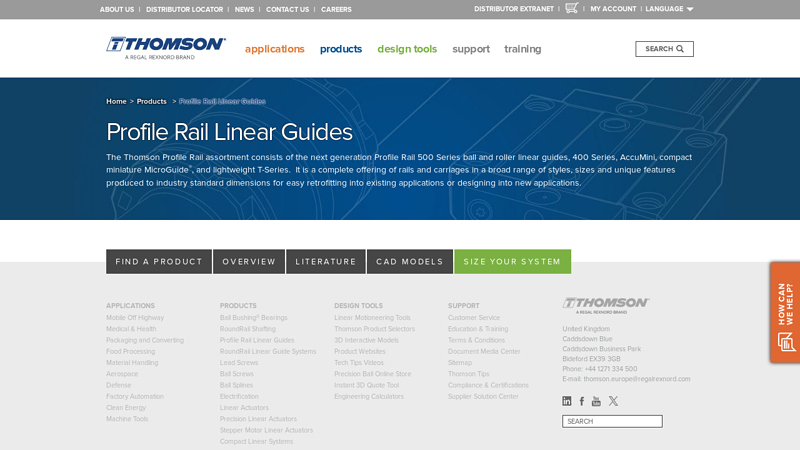
Task: Open Contact Us link
Action: [287, 9]
